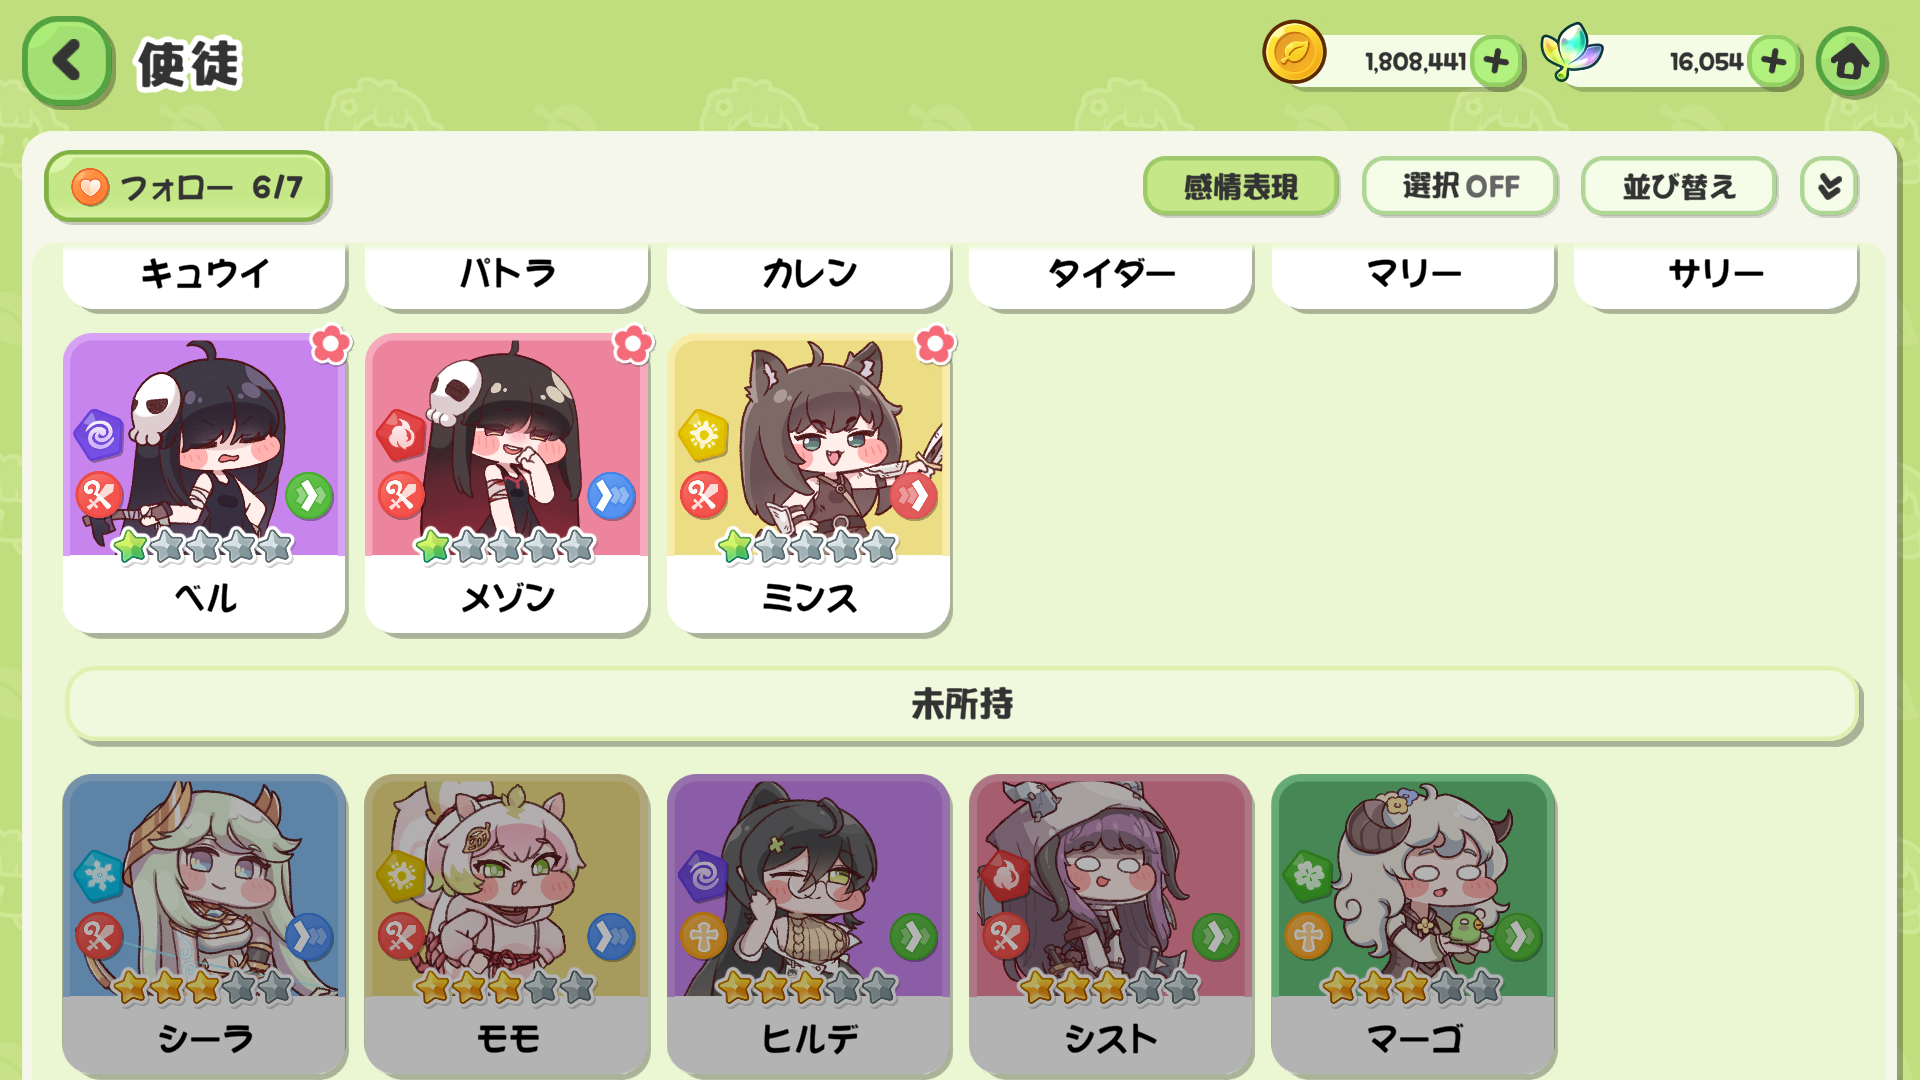Go back with the green arrow button
The image size is (1920, 1080).
click(67, 61)
